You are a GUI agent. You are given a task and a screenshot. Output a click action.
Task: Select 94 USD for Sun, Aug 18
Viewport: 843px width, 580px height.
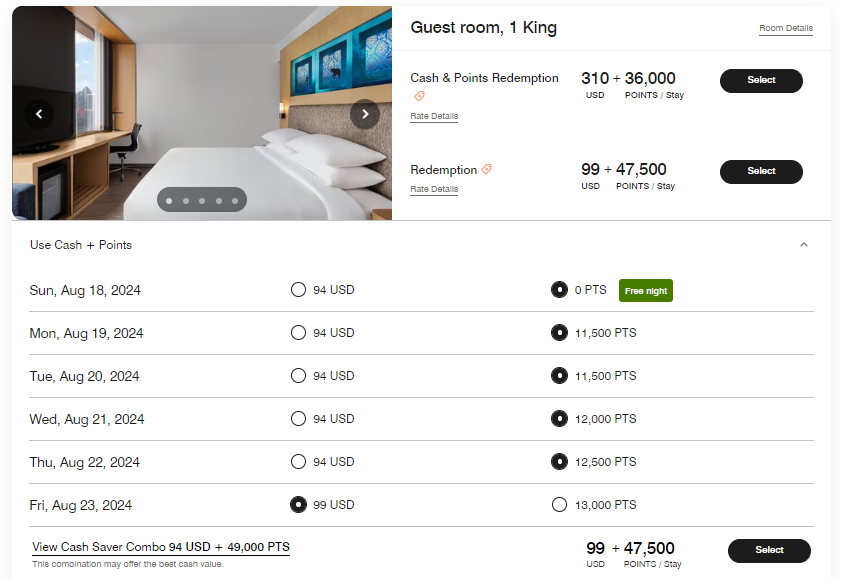pyautogui.click(x=298, y=289)
